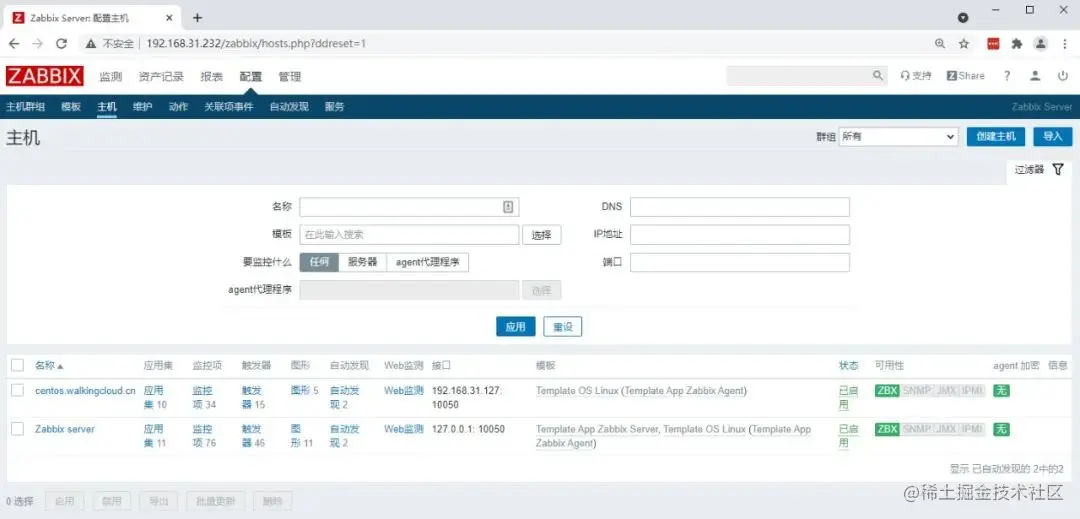Open 管理 main menu
Image resolution: width=1080 pixels, height=519 pixels.
(289, 76)
